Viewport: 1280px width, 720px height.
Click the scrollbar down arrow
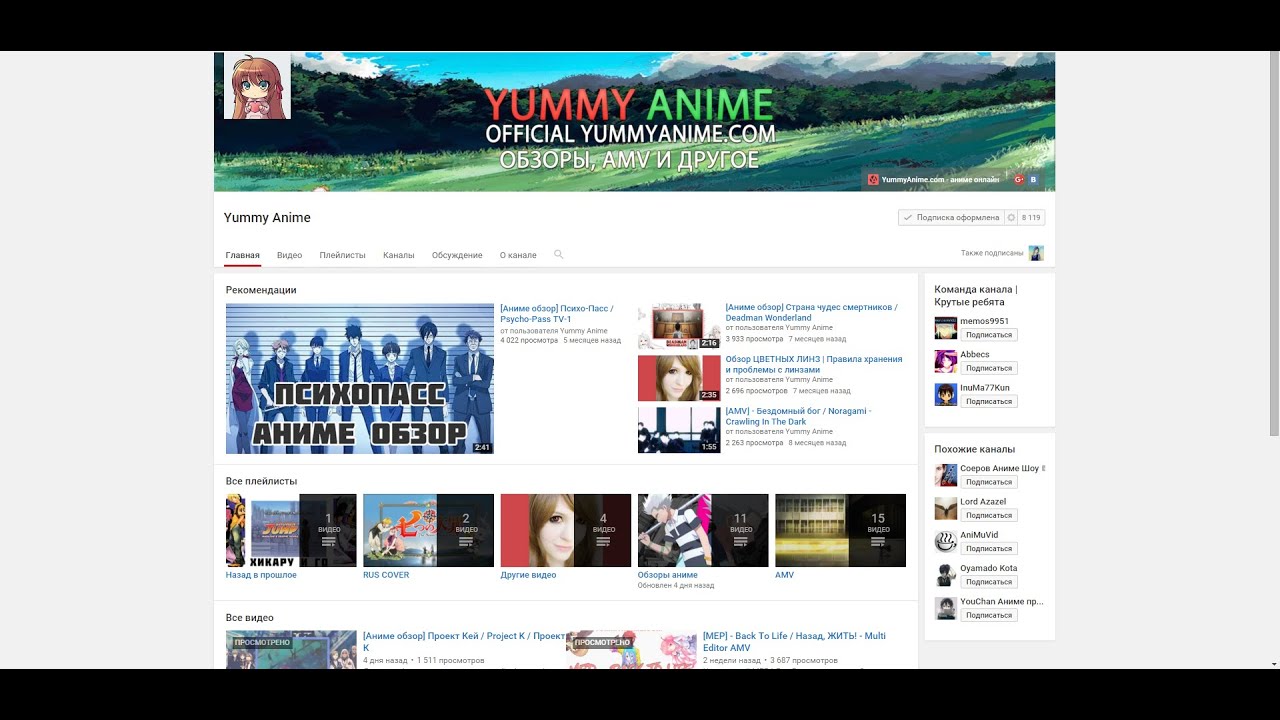(1274, 664)
